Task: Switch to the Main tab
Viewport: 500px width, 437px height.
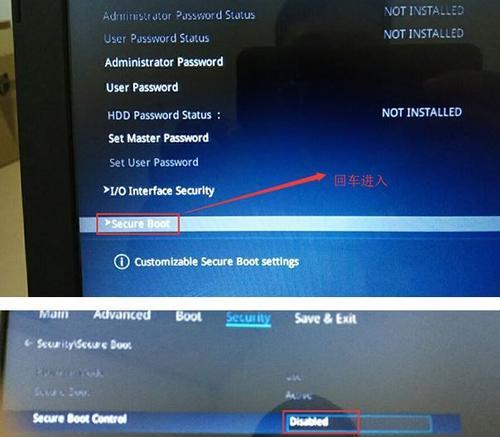Action: click(x=54, y=314)
